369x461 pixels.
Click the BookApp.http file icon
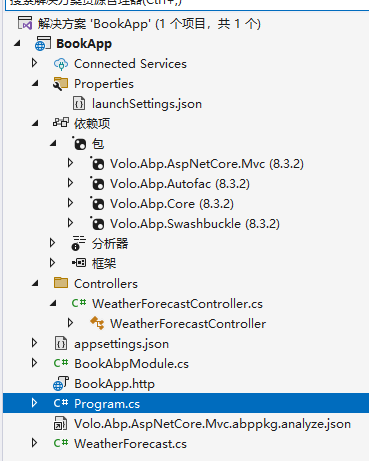click(x=61, y=384)
